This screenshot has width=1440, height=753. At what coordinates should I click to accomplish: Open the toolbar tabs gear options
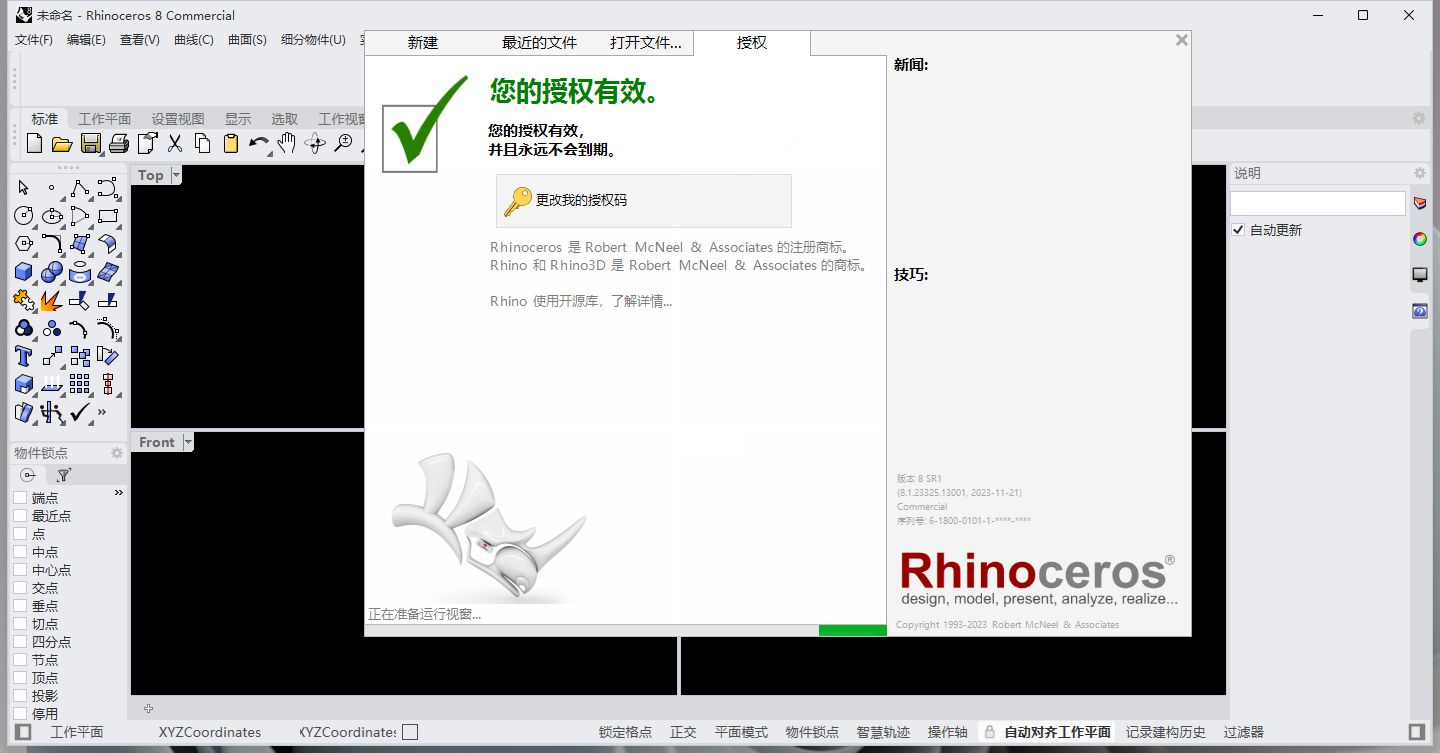[x=1419, y=118]
